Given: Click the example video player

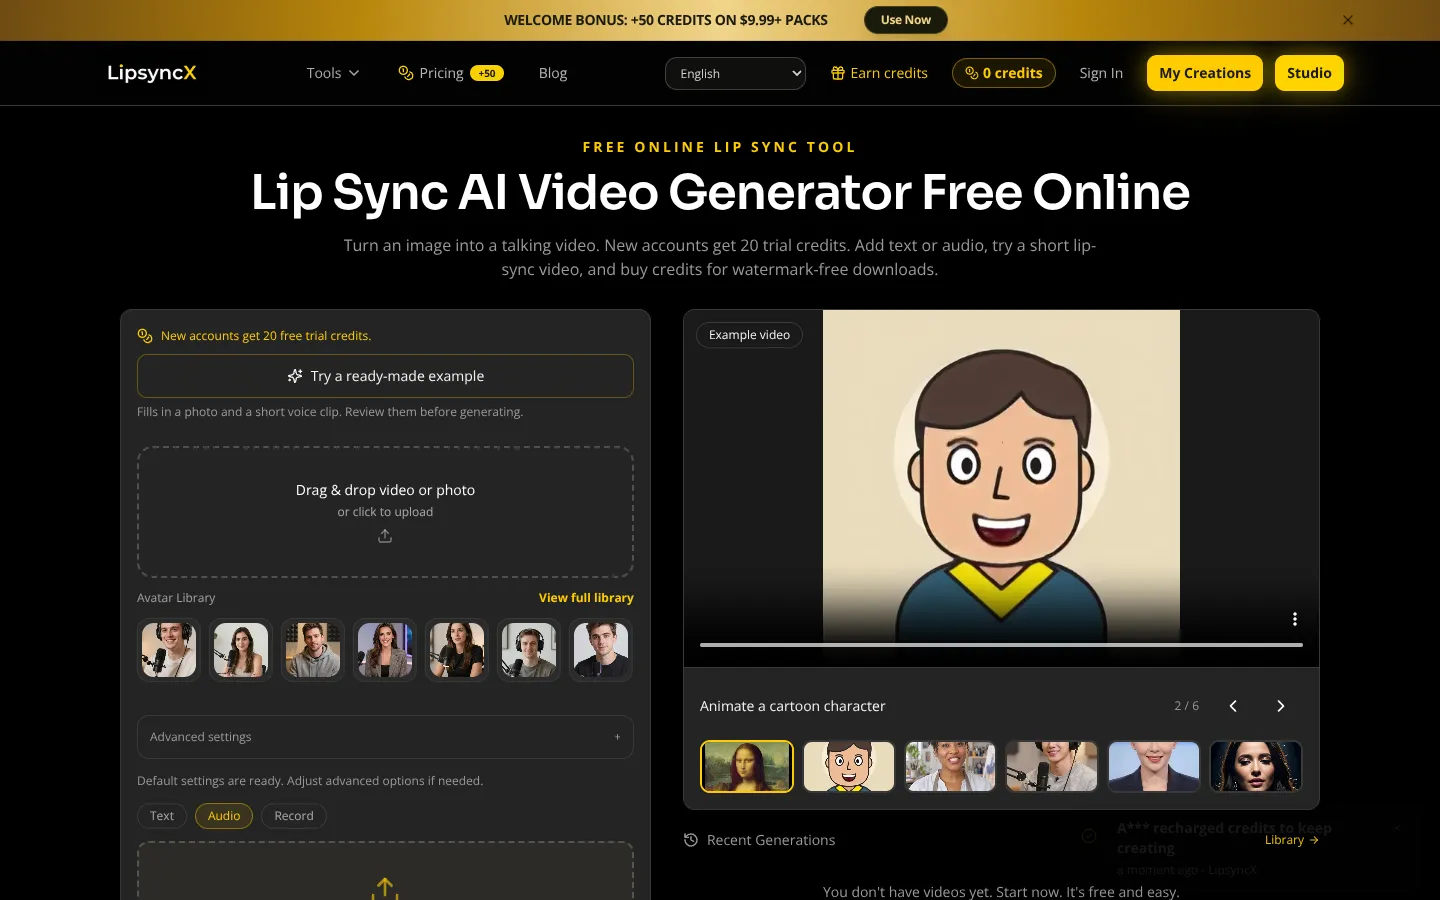Looking at the screenshot, I should 1001,488.
